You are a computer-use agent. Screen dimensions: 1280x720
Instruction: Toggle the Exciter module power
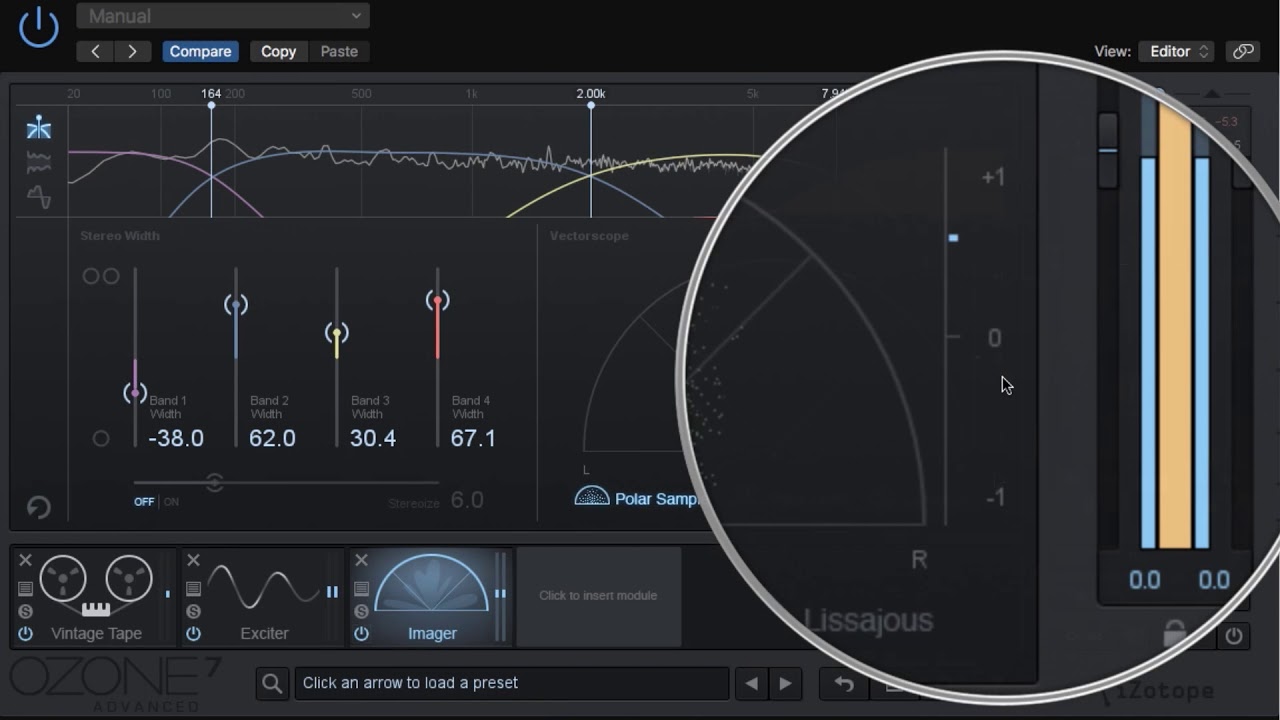tap(193, 633)
